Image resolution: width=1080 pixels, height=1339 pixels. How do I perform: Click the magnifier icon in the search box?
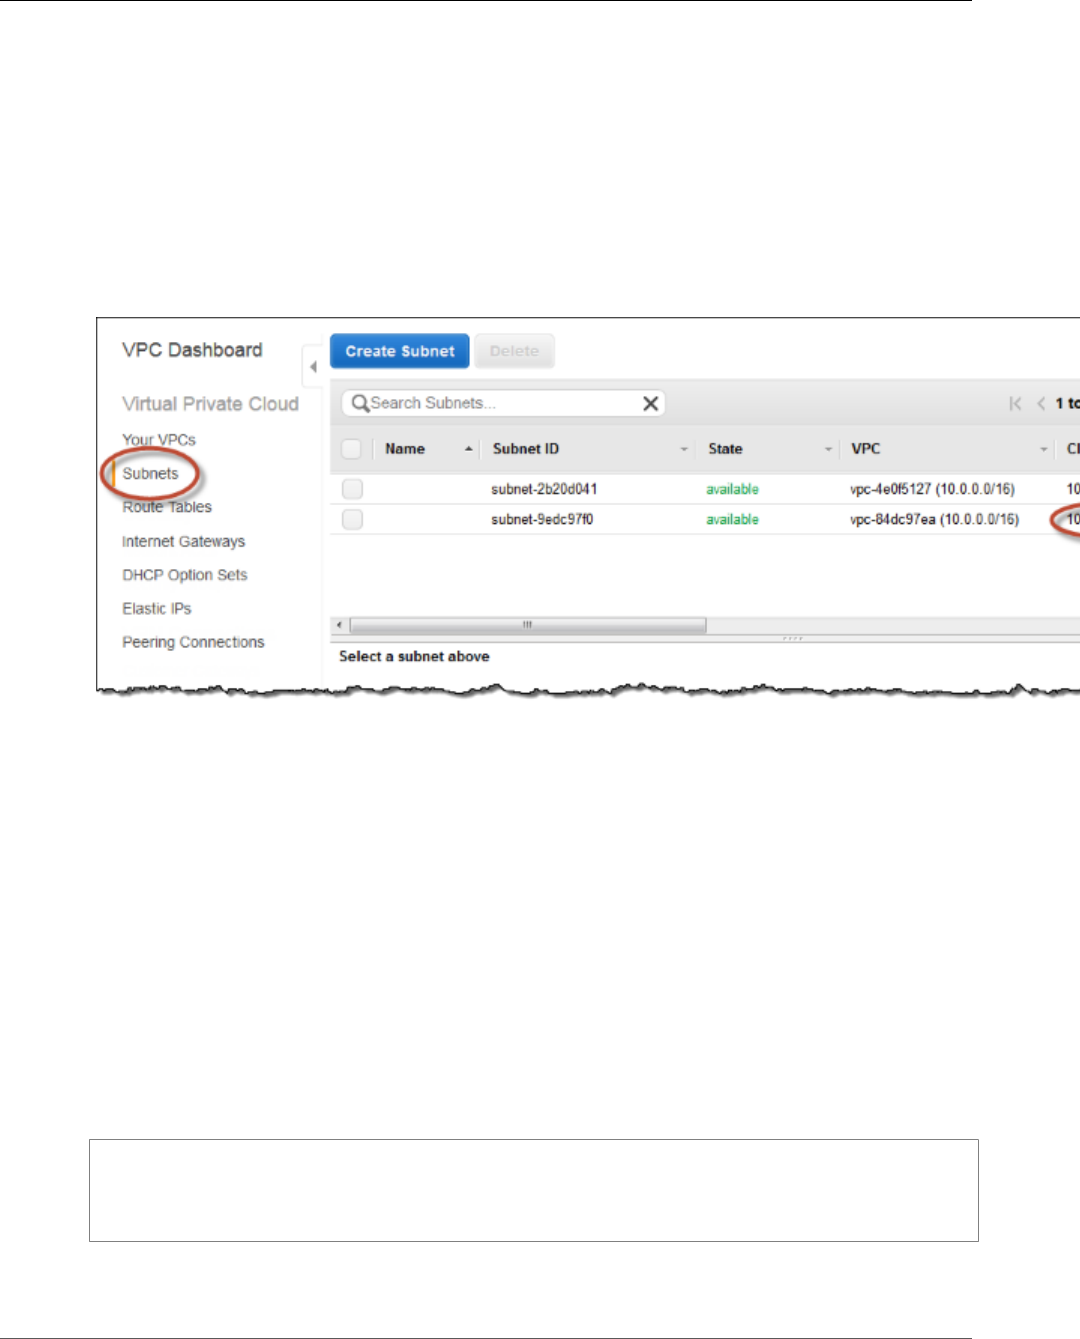[360, 403]
